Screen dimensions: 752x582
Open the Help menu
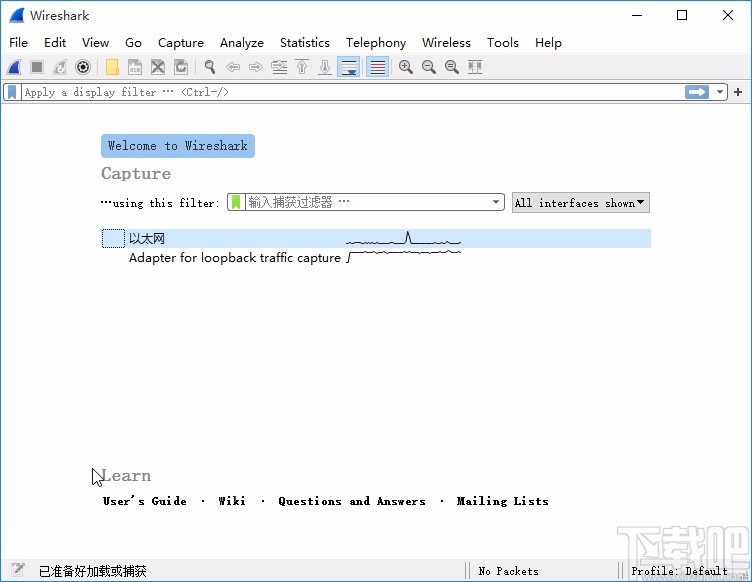click(x=548, y=43)
